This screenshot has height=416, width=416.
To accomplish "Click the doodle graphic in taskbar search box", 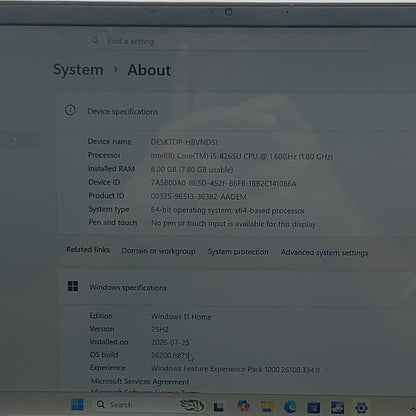I will coord(192,405).
